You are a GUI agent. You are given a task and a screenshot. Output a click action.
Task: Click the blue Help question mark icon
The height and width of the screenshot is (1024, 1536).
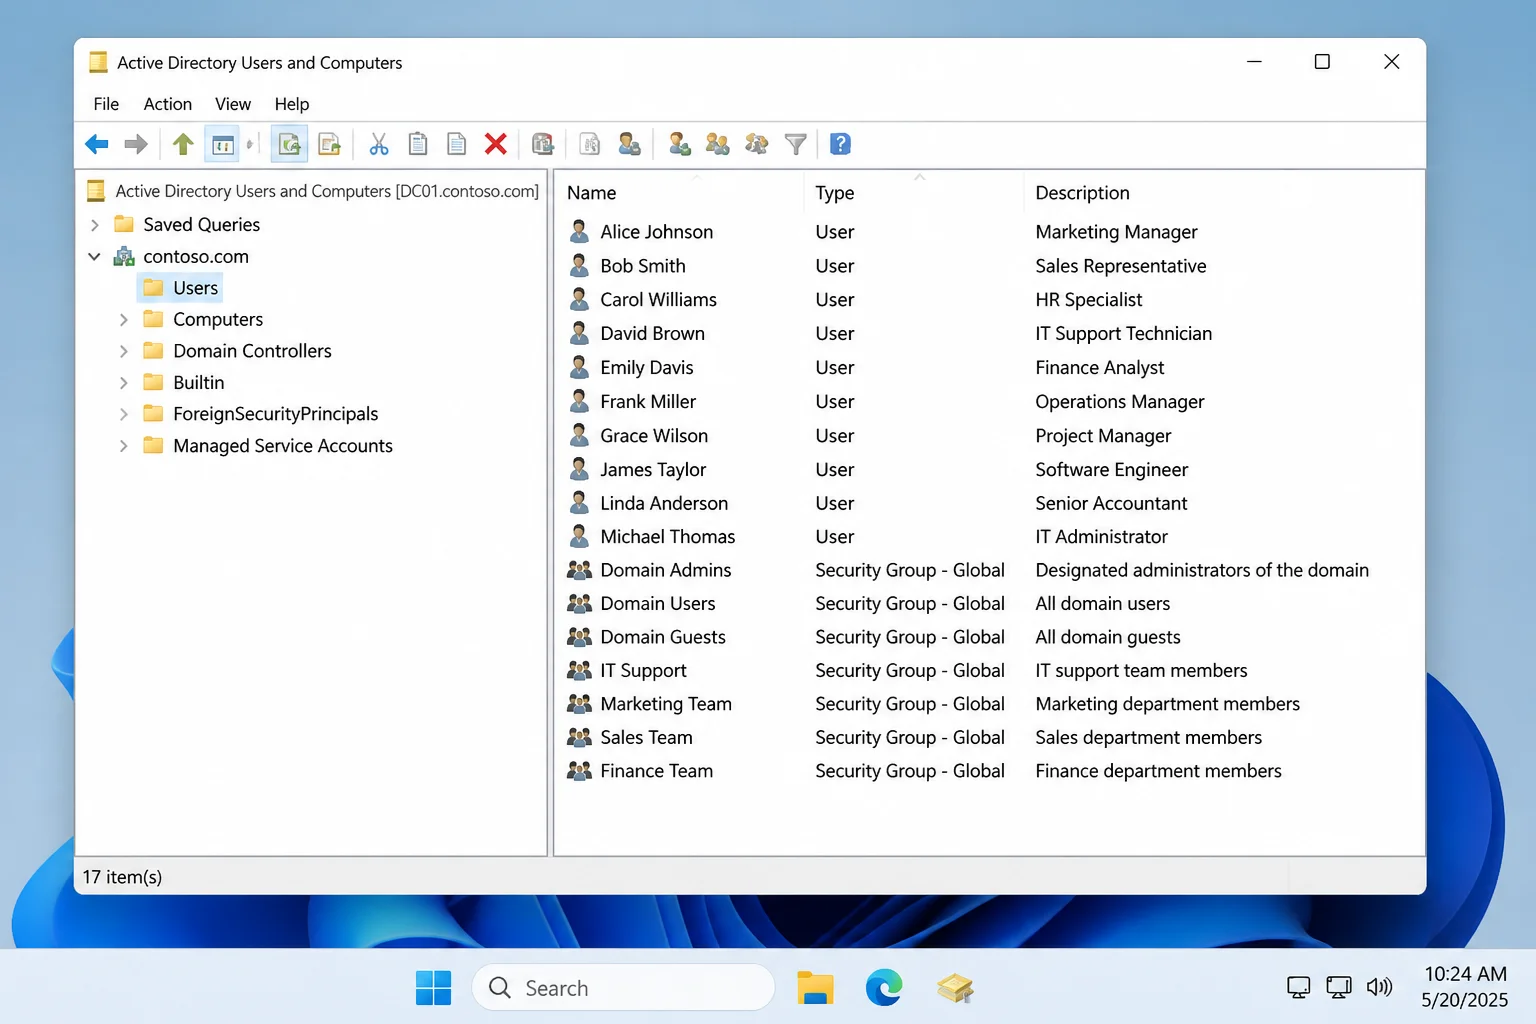(841, 144)
